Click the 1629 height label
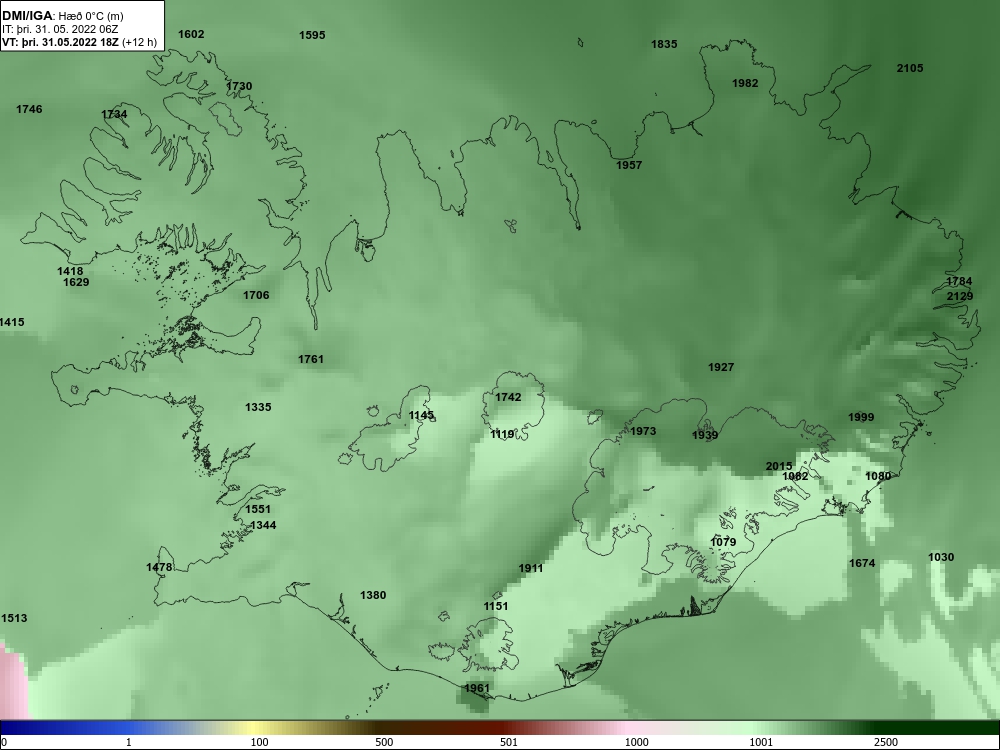The width and height of the screenshot is (1000, 750). click(77, 282)
